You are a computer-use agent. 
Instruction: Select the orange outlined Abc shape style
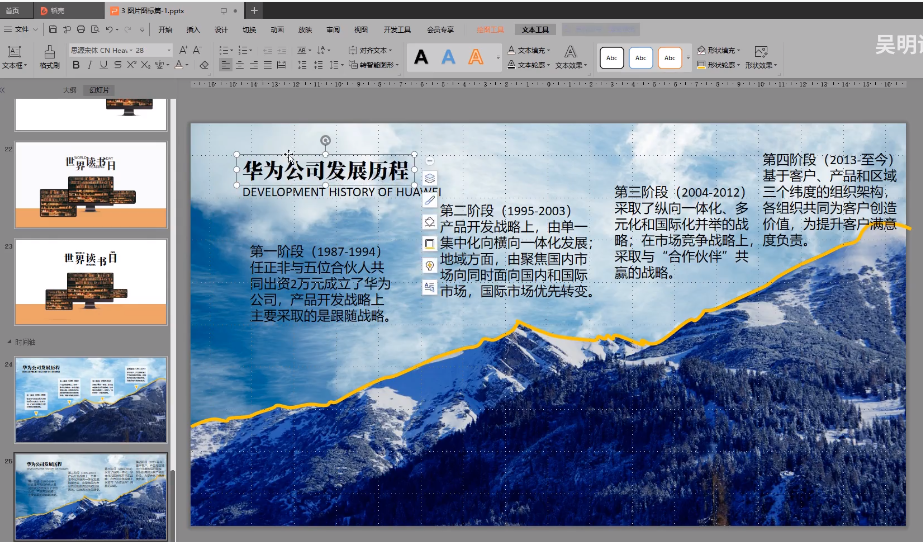point(669,58)
